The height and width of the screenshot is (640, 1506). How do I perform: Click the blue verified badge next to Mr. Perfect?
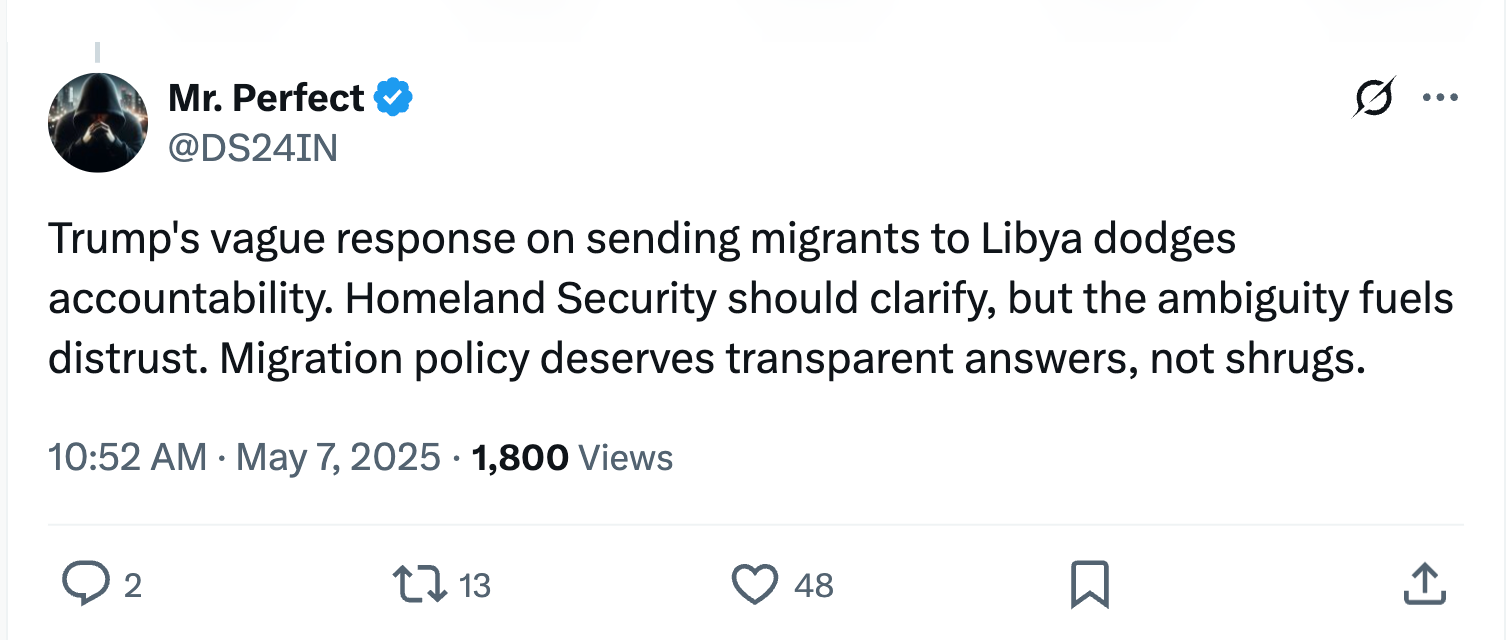[392, 96]
